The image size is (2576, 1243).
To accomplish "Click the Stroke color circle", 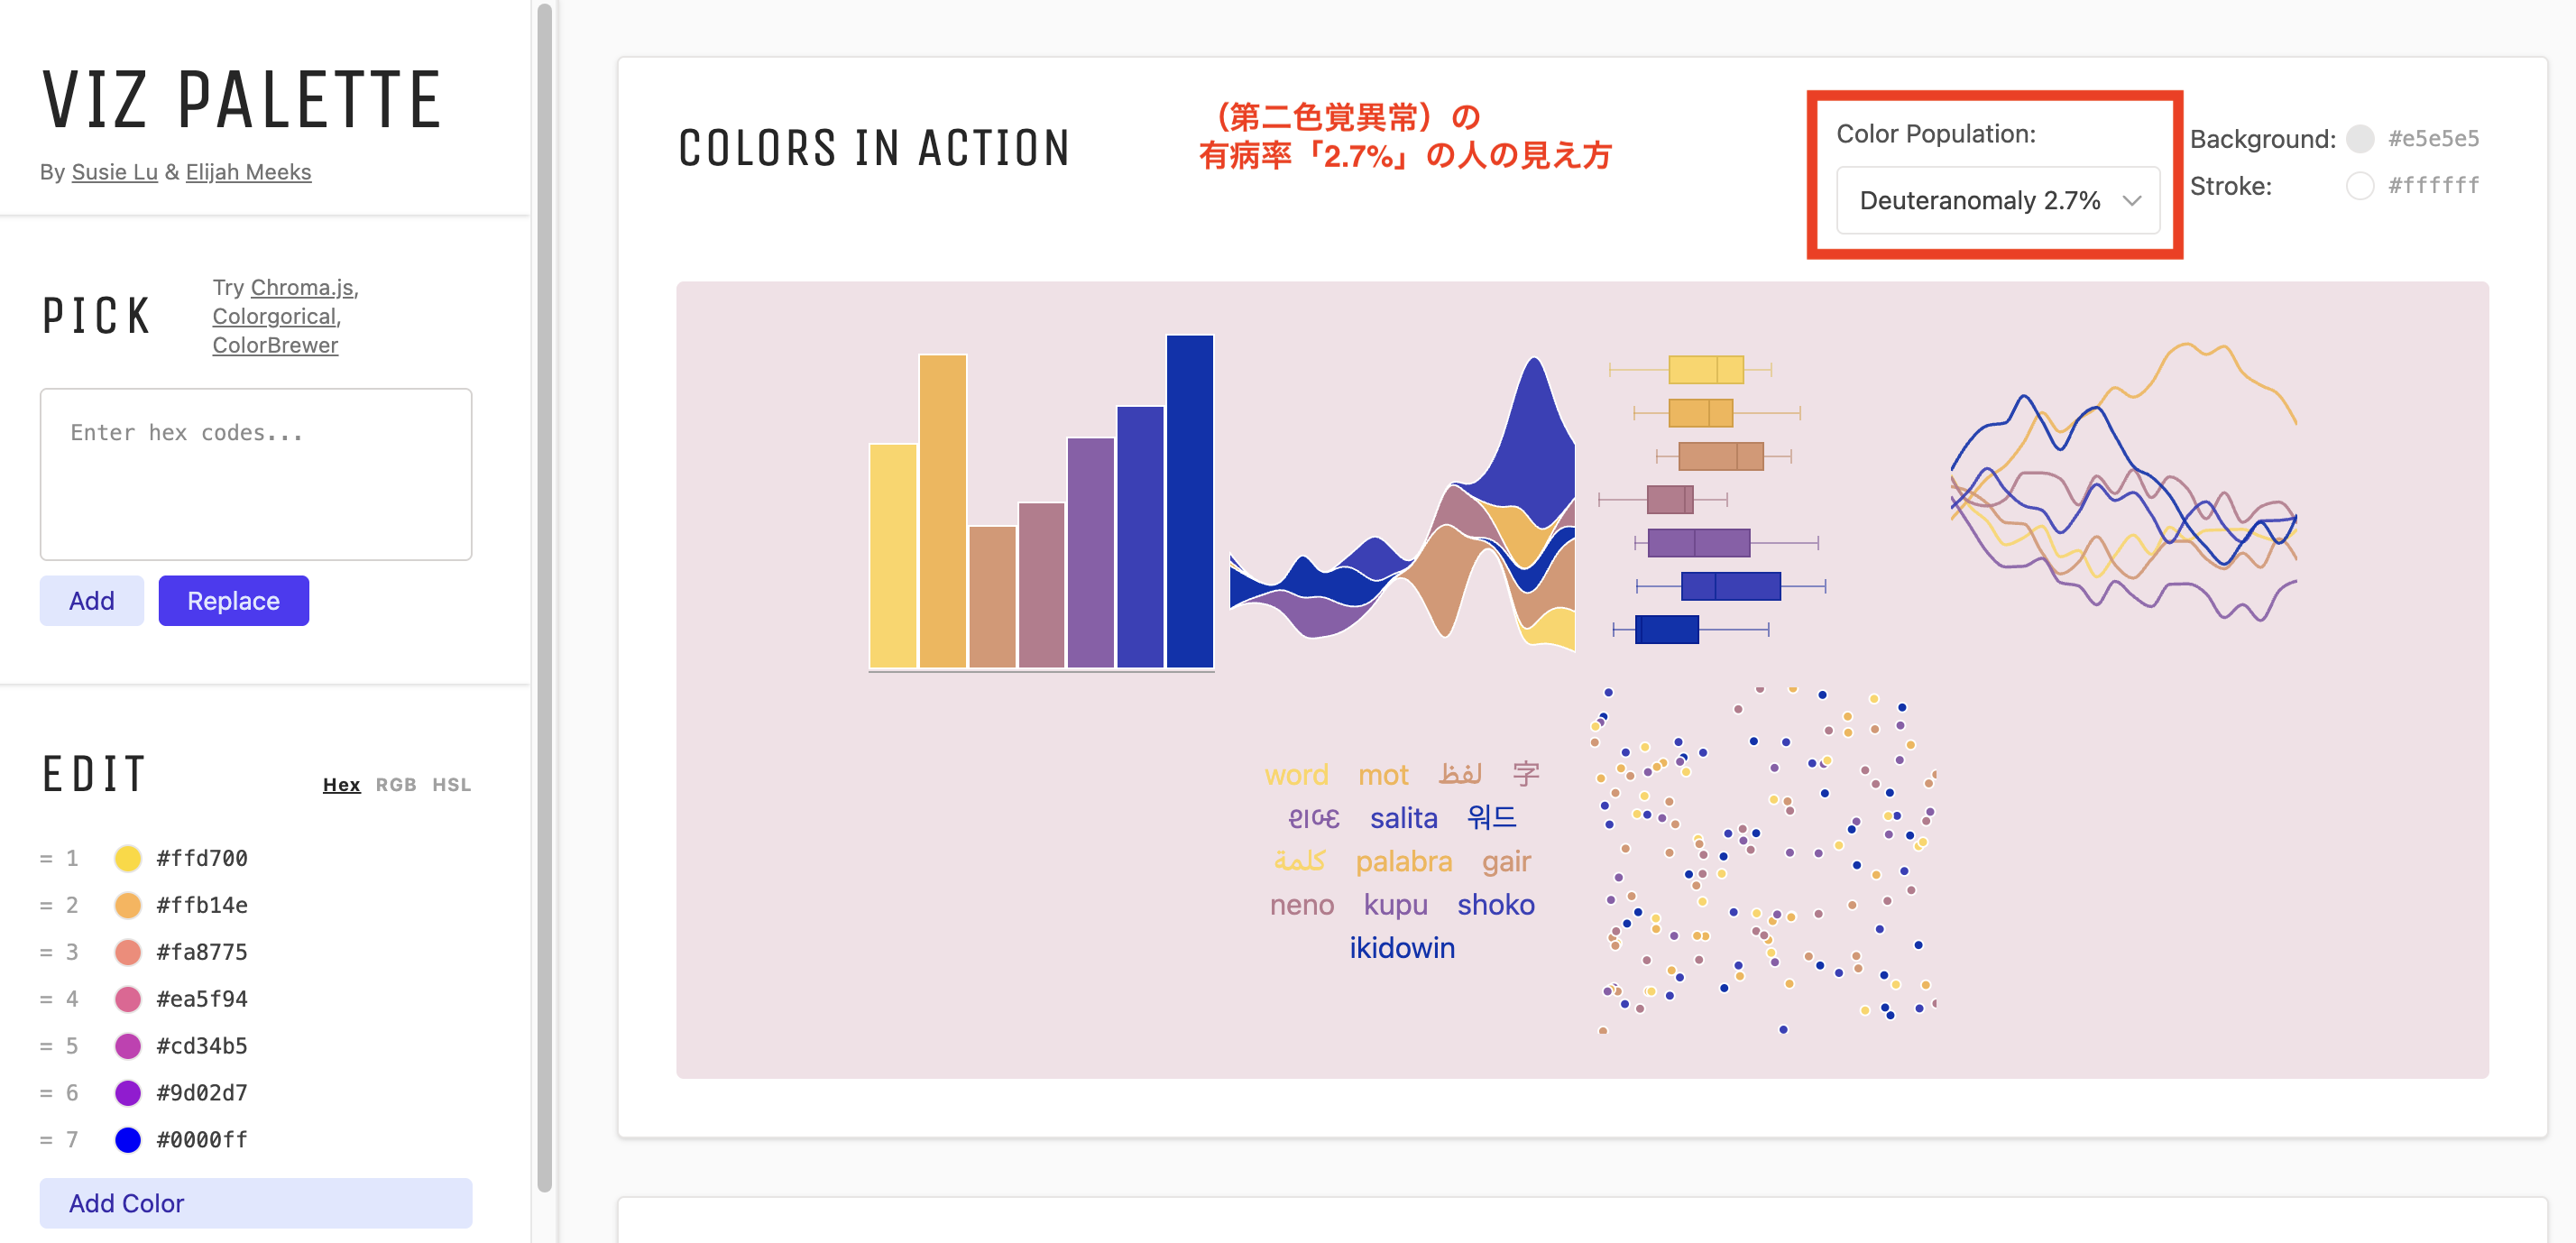I will click(2360, 186).
